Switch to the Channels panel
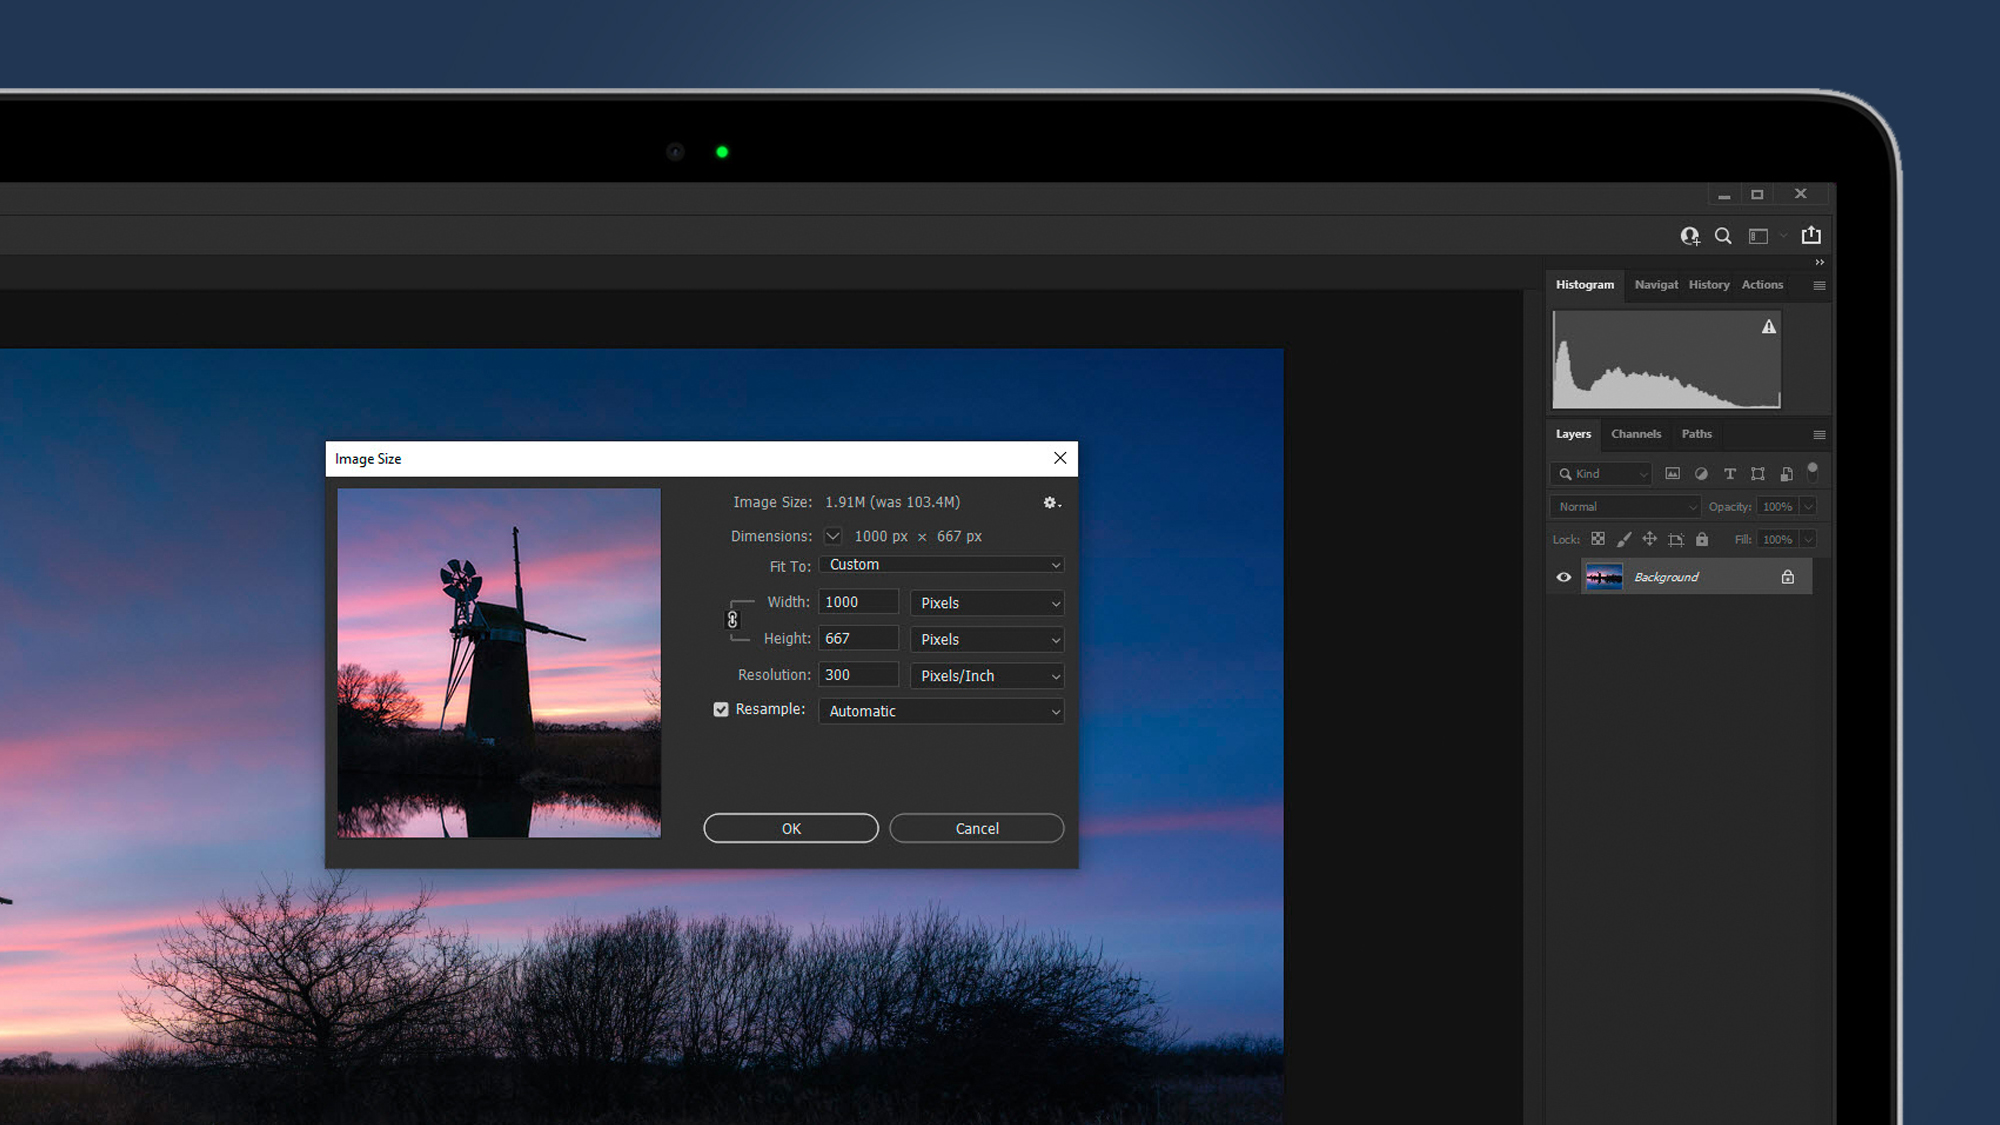Viewport: 2000px width, 1125px height. [x=1636, y=434]
